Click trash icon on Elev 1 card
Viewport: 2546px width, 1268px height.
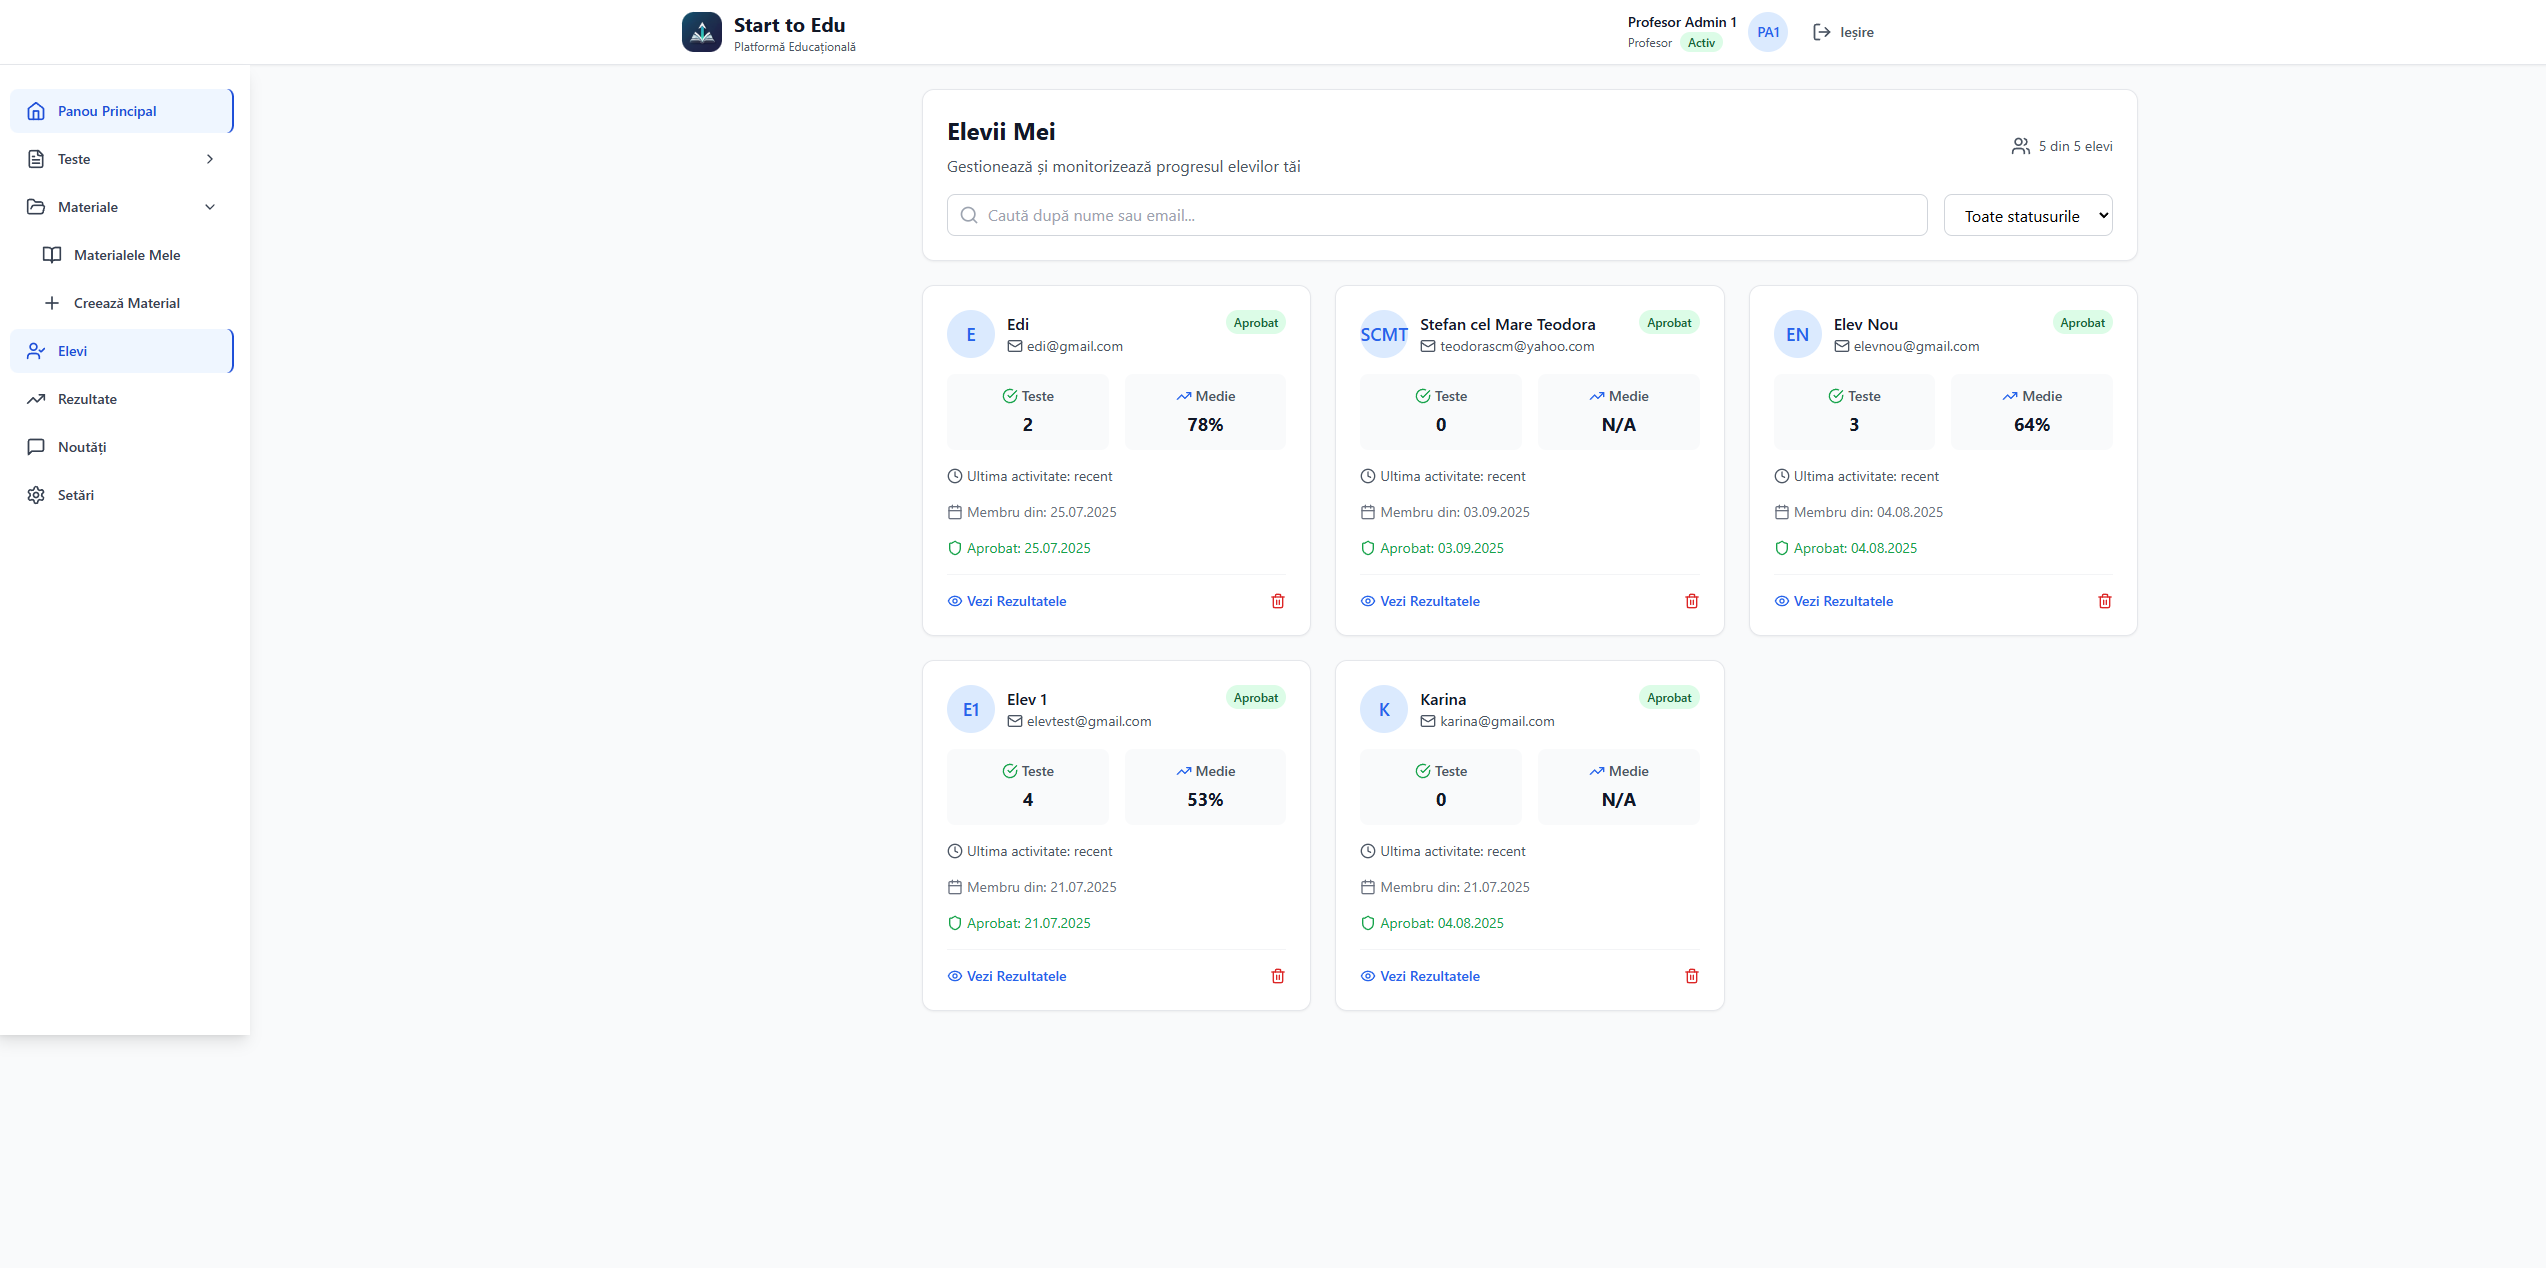1277,976
